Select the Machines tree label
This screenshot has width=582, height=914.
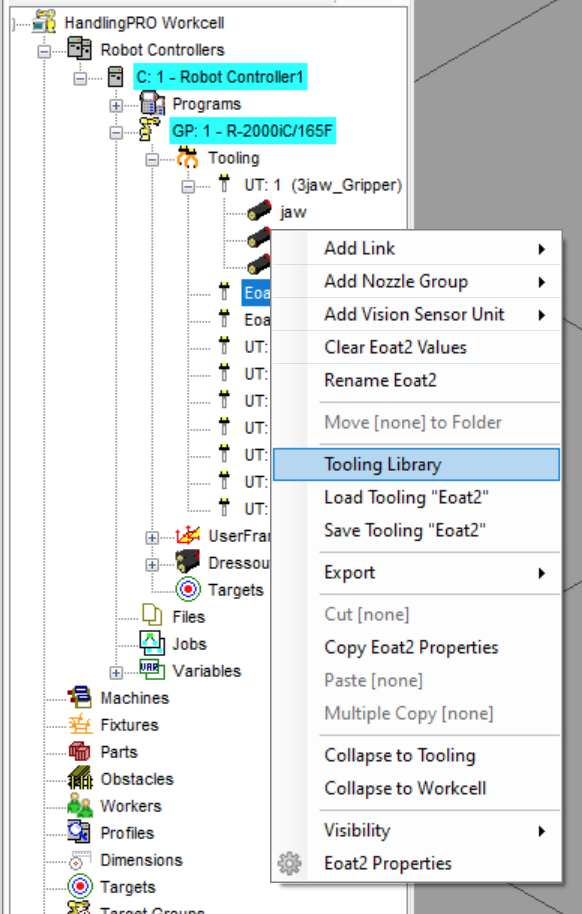tap(135, 698)
